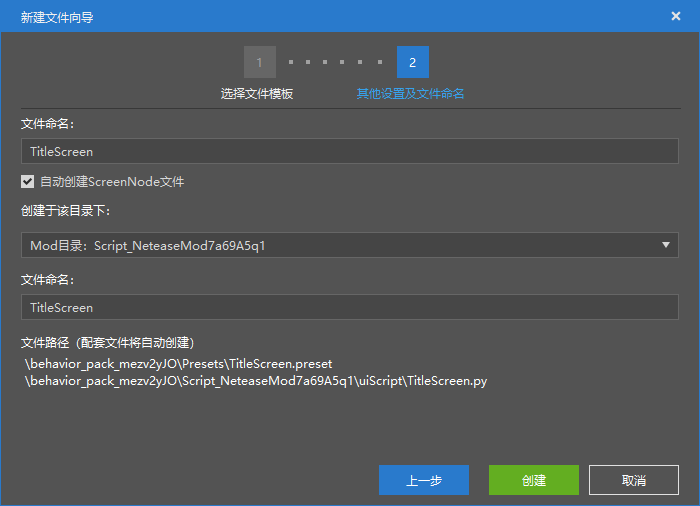Click the 新建文件向导 title bar text
The width and height of the screenshot is (700, 506).
[x=57, y=17]
